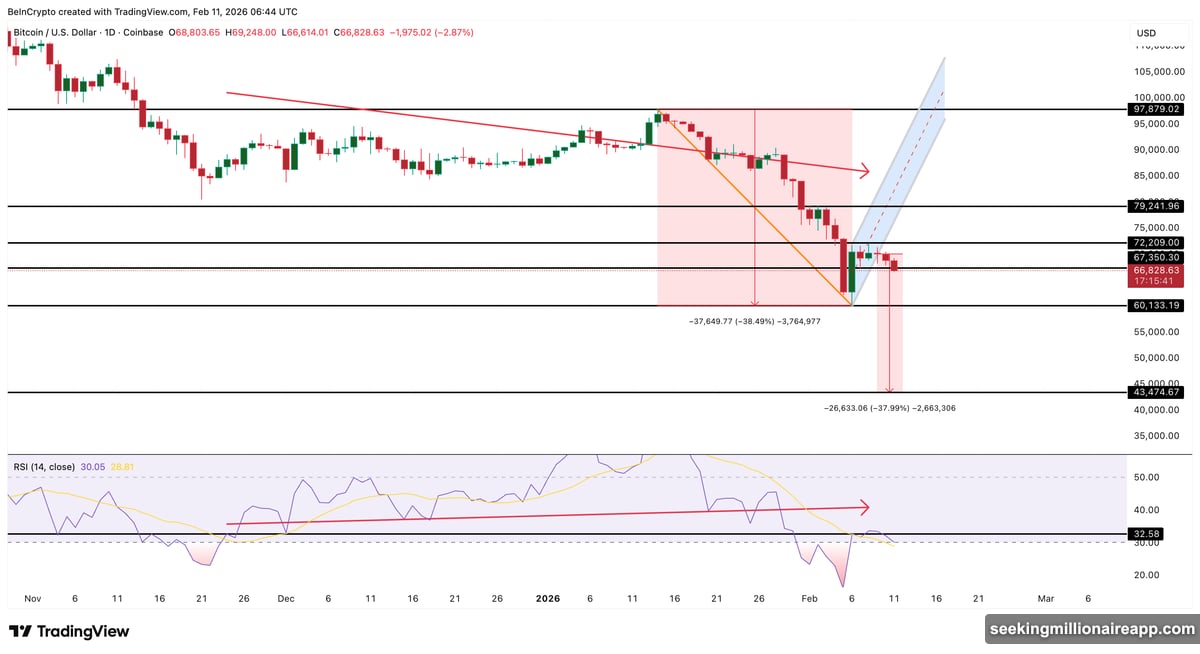Click the 60,133.19 support price label

click(1157, 306)
